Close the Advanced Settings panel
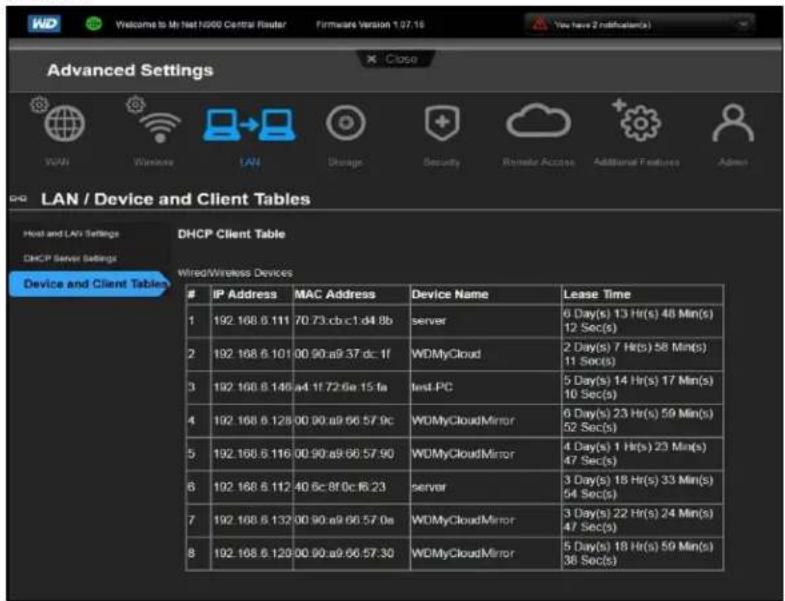Screen dimensions: 785x601 click(394, 59)
